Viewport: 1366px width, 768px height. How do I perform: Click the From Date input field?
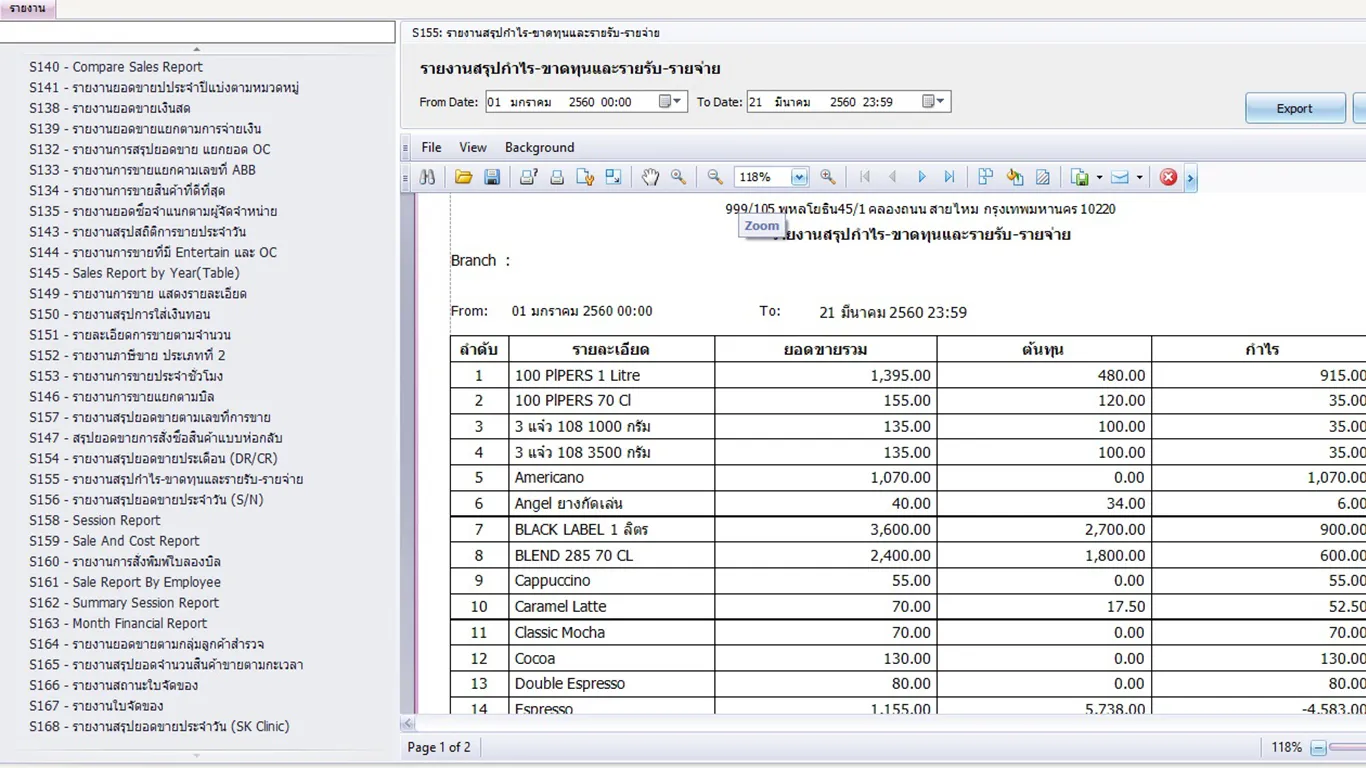click(x=586, y=102)
